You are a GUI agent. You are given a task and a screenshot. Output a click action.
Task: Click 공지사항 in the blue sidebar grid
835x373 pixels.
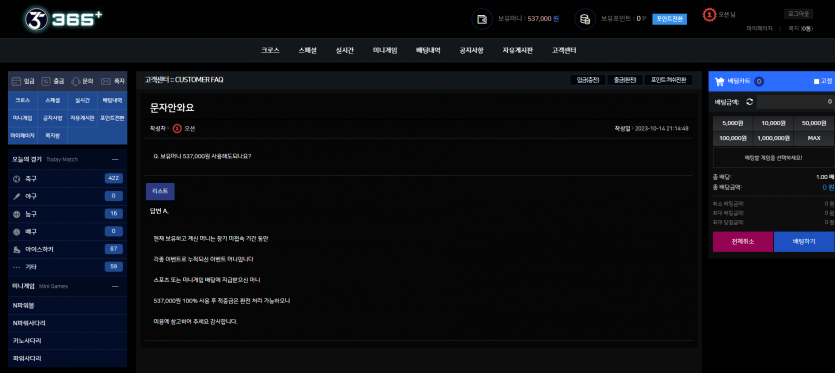coord(53,118)
